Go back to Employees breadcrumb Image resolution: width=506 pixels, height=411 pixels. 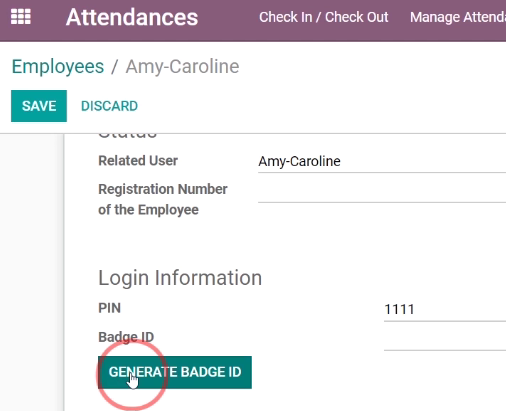coord(58,66)
